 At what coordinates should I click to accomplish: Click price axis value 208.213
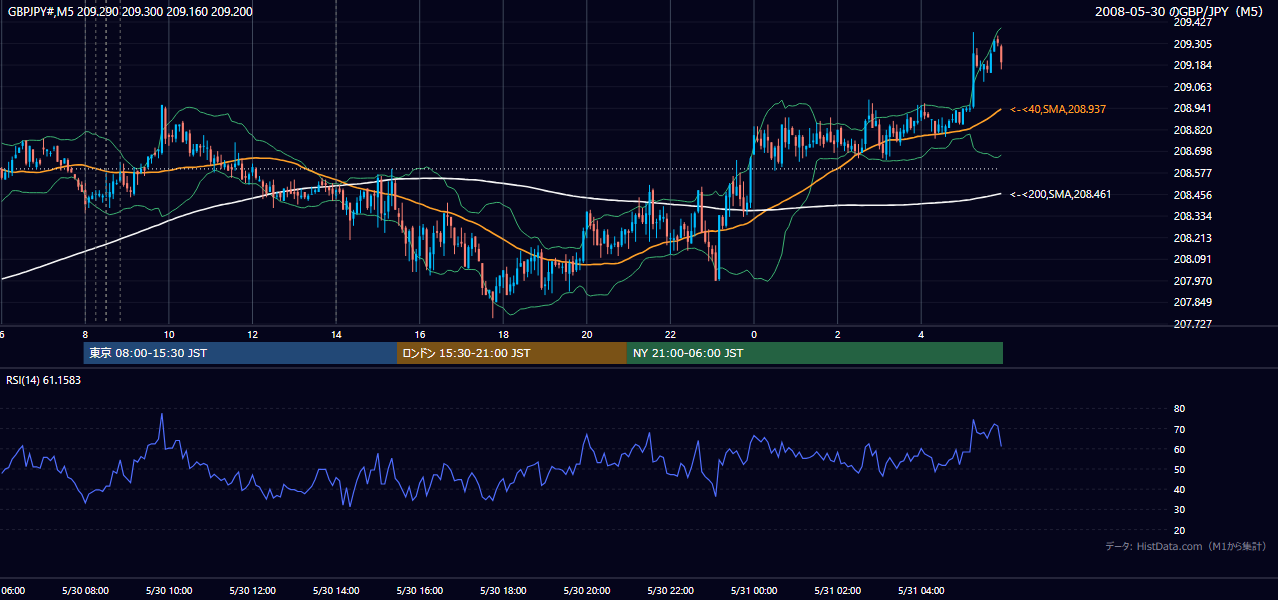click(1192, 238)
